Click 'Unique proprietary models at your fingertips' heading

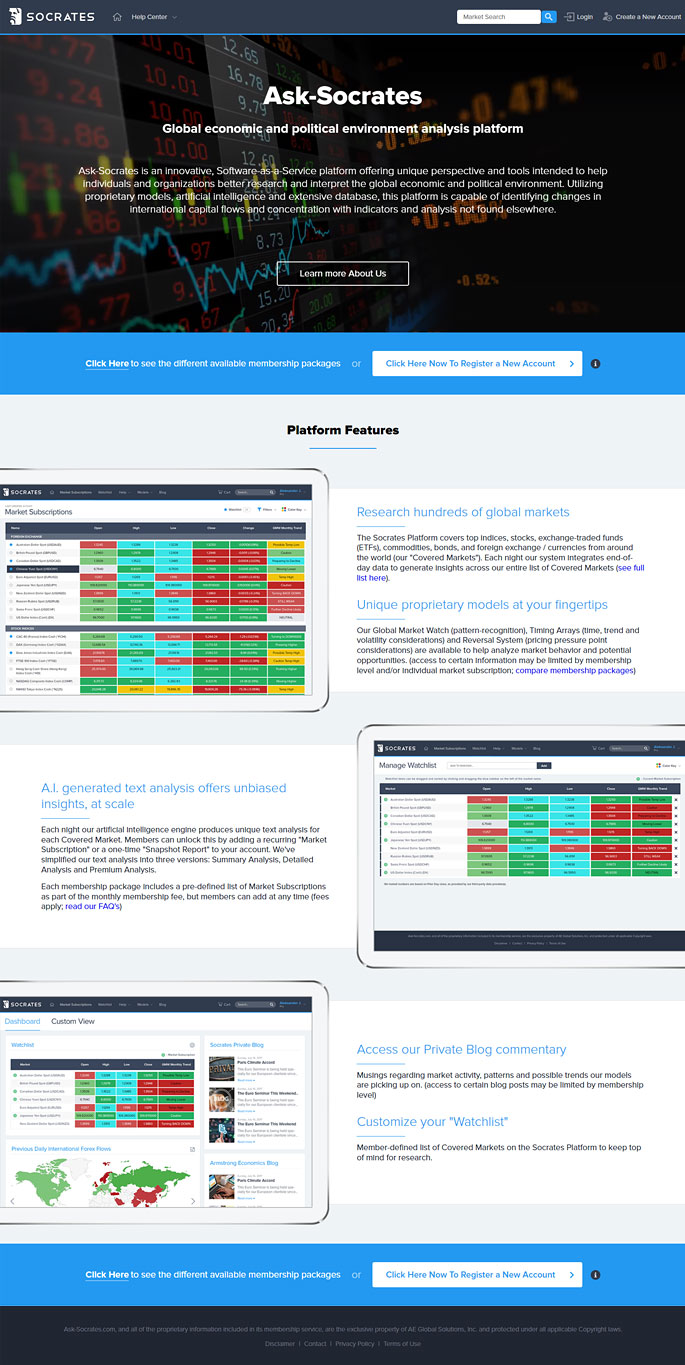pyautogui.click(x=482, y=604)
